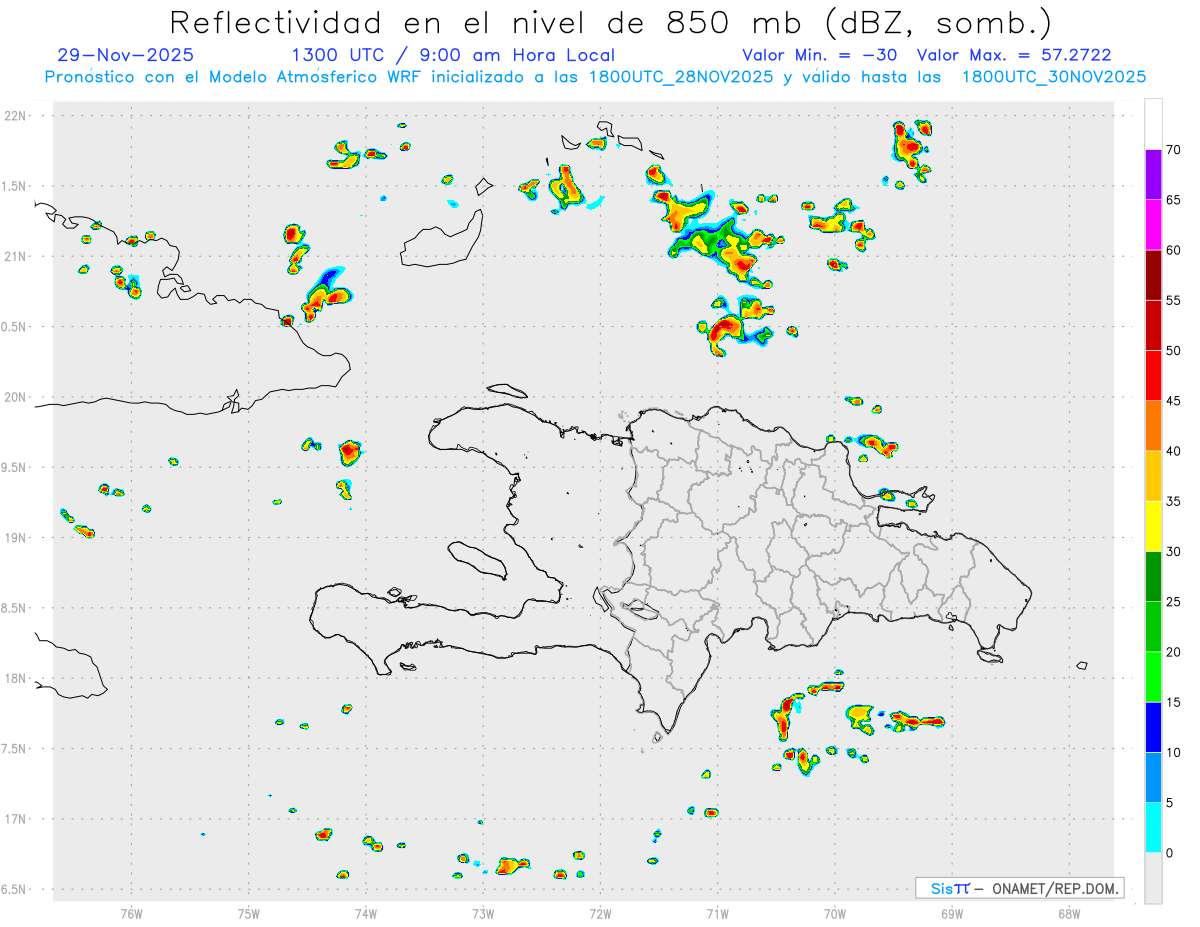Image resolution: width=1200 pixels, height=927 pixels.
Task: Click the "70W" longitude label
Action: point(835,912)
